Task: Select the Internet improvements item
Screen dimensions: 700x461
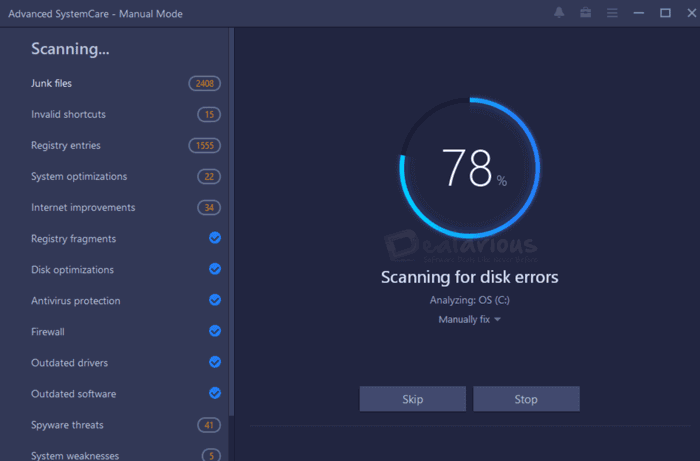Action: pos(83,208)
